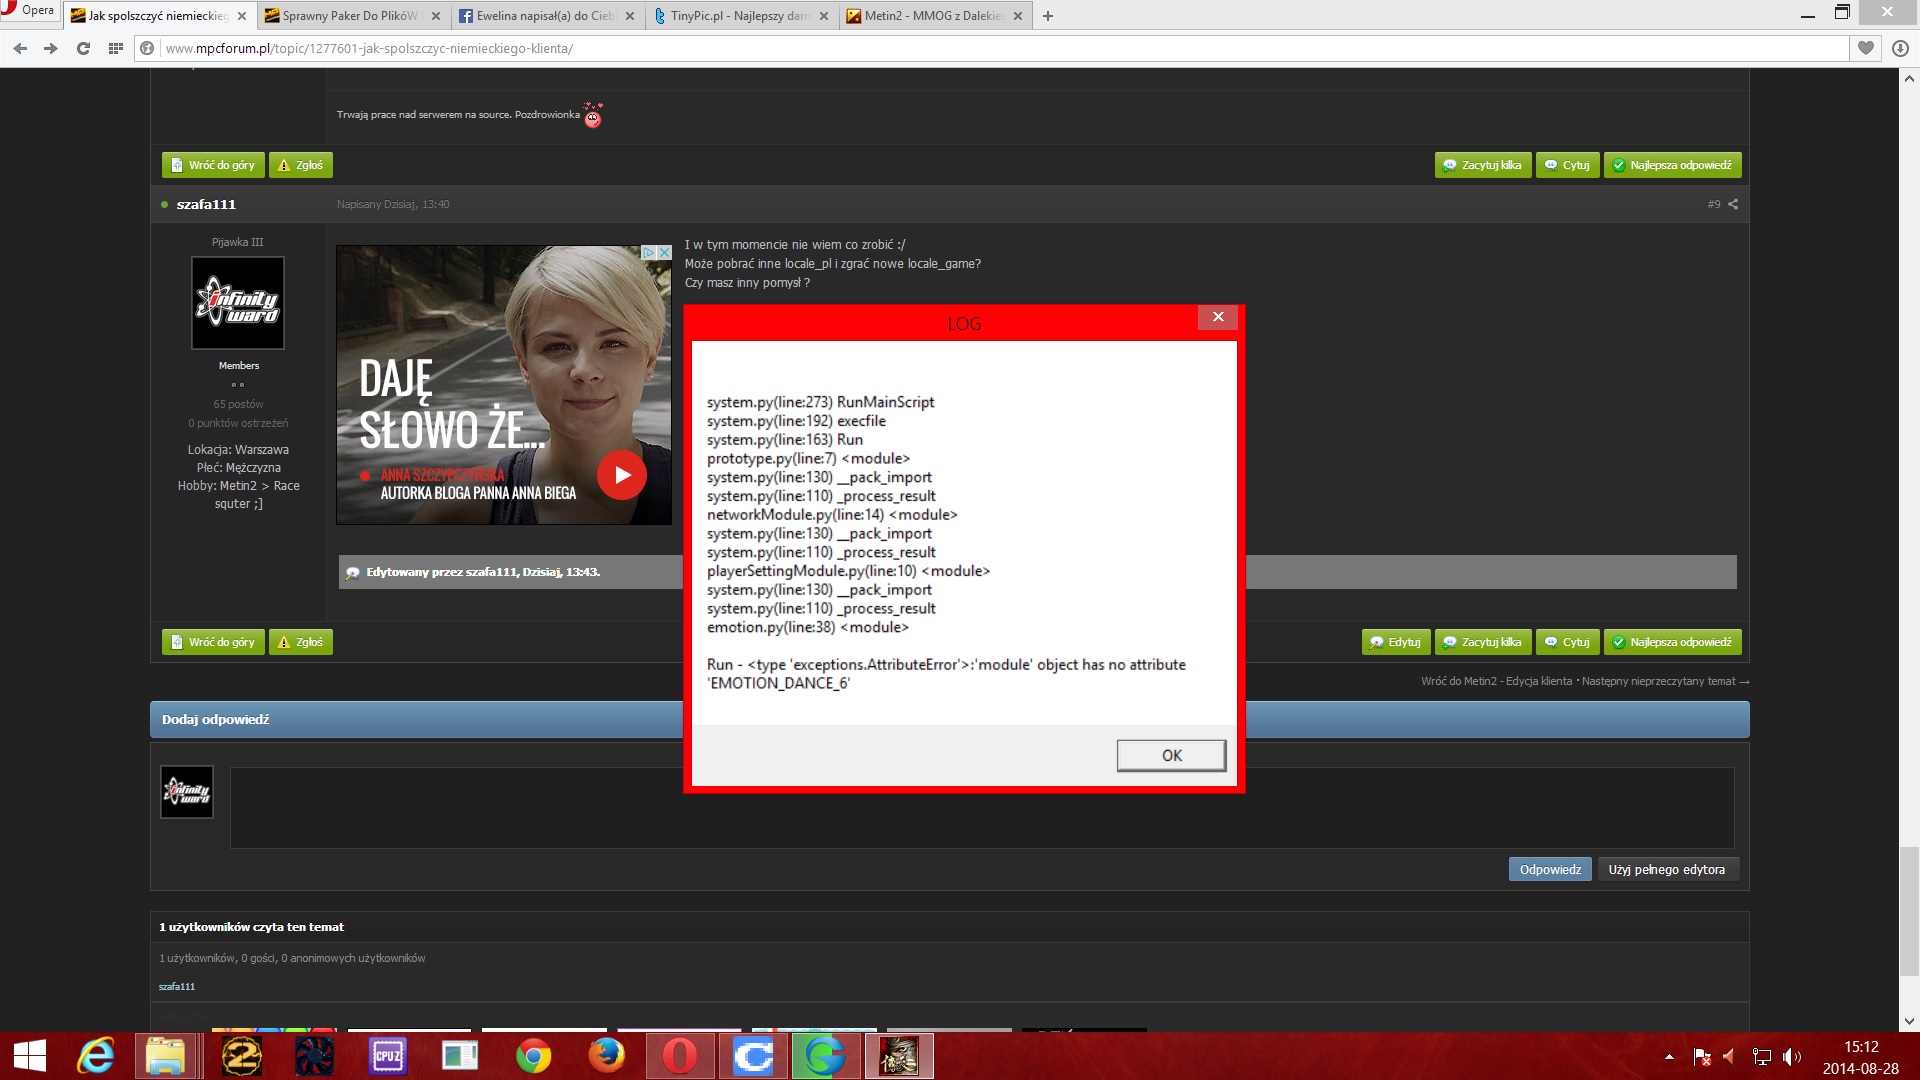The image size is (1920, 1080).
Task: Click the browser Forward arrow
Action: [51, 48]
